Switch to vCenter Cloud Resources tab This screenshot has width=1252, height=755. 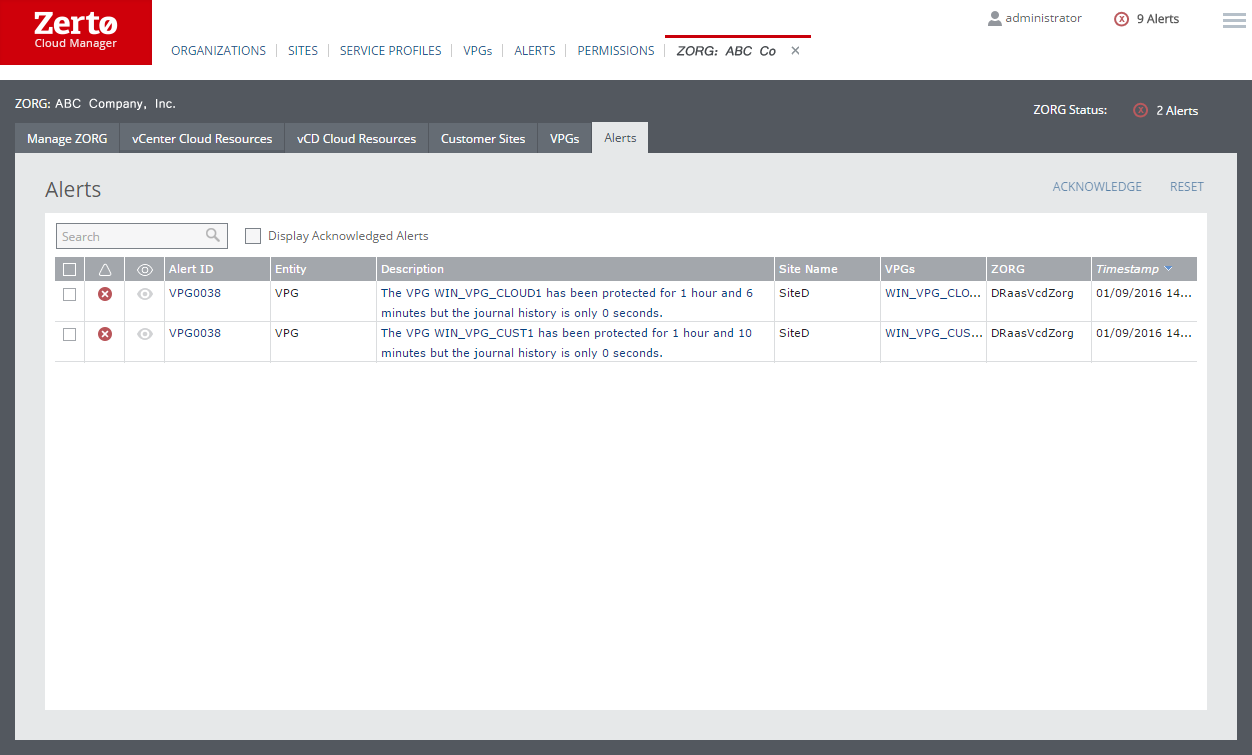202,138
